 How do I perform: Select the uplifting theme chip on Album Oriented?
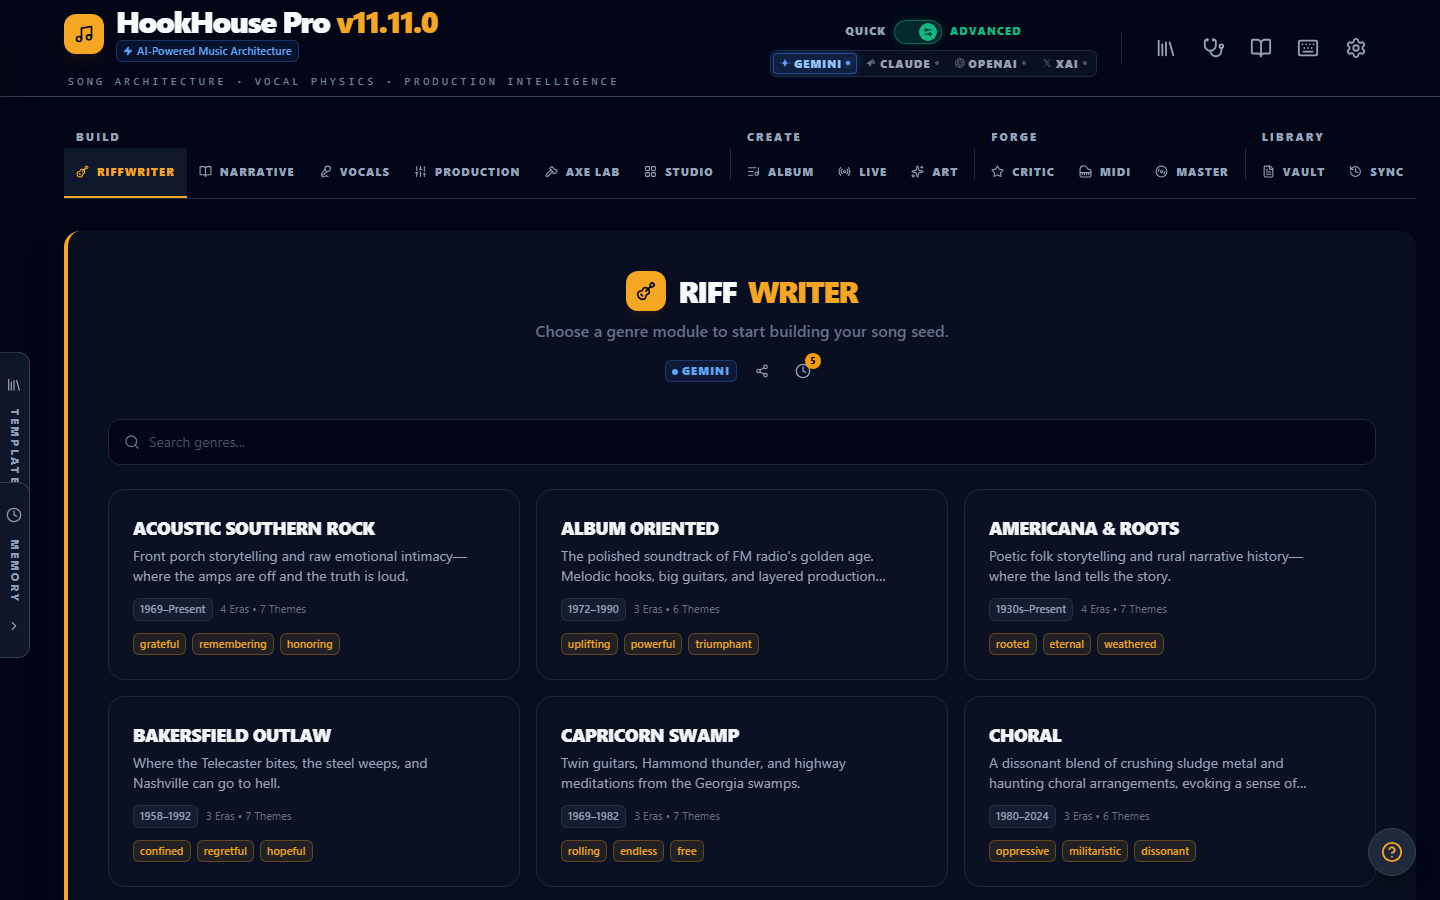[589, 644]
